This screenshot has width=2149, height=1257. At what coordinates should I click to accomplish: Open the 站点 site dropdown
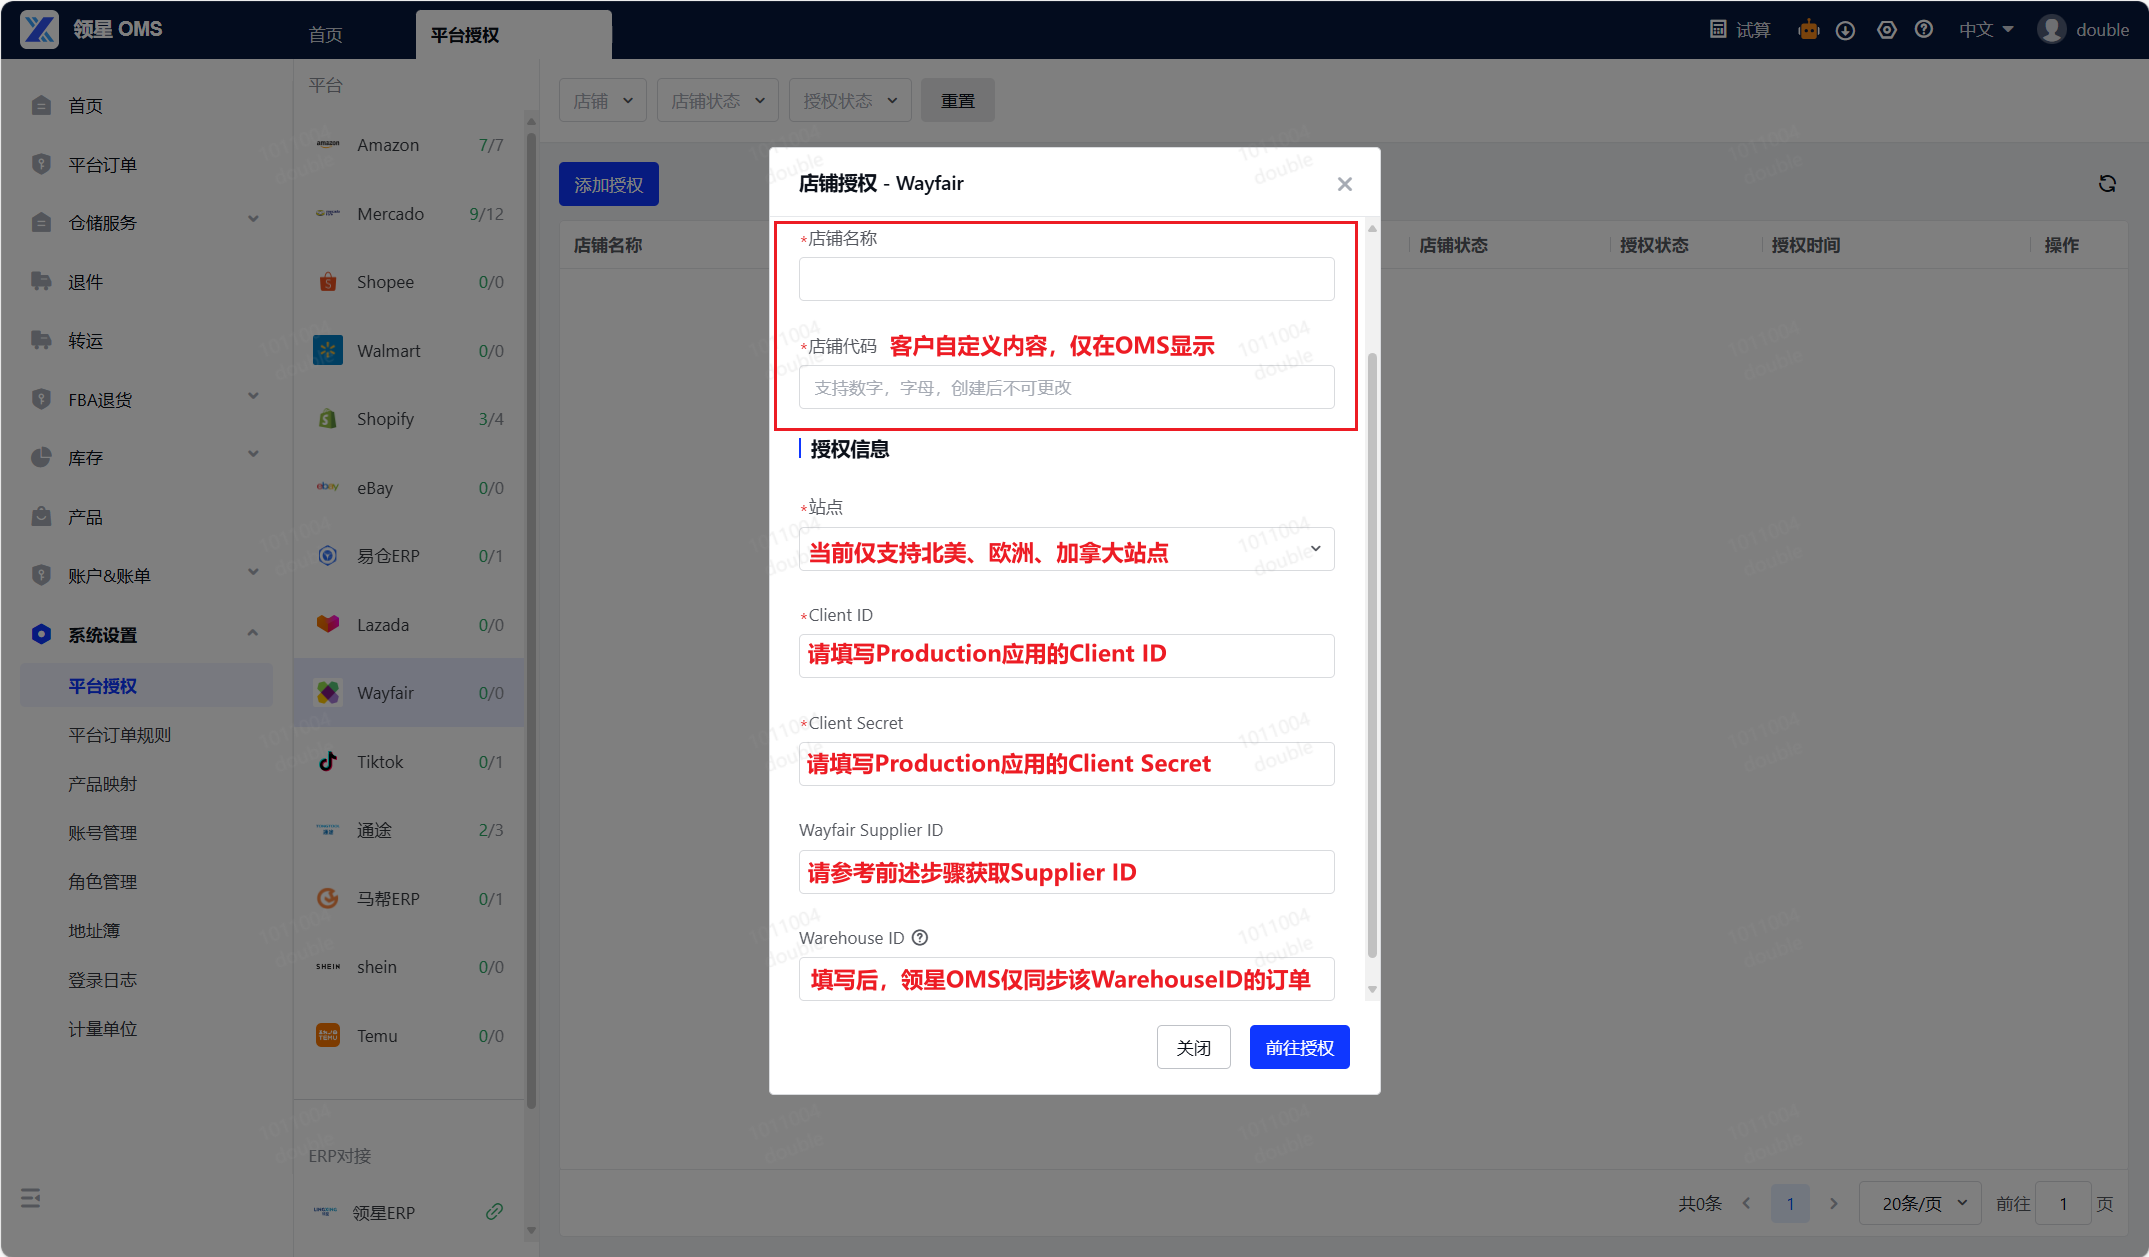(x=1066, y=549)
